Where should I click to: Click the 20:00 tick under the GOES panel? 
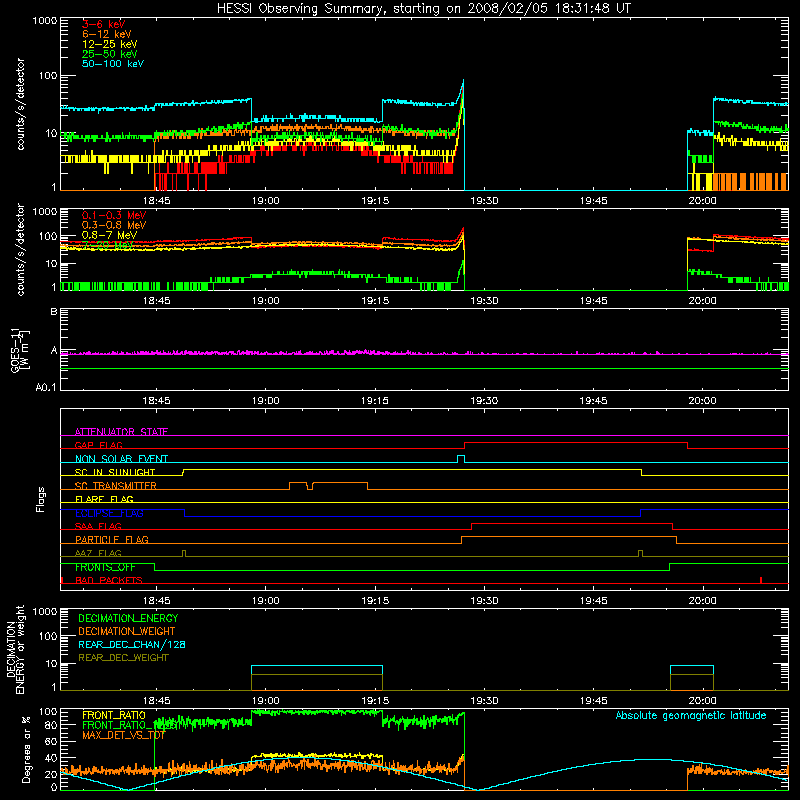click(x=703, y=401)
